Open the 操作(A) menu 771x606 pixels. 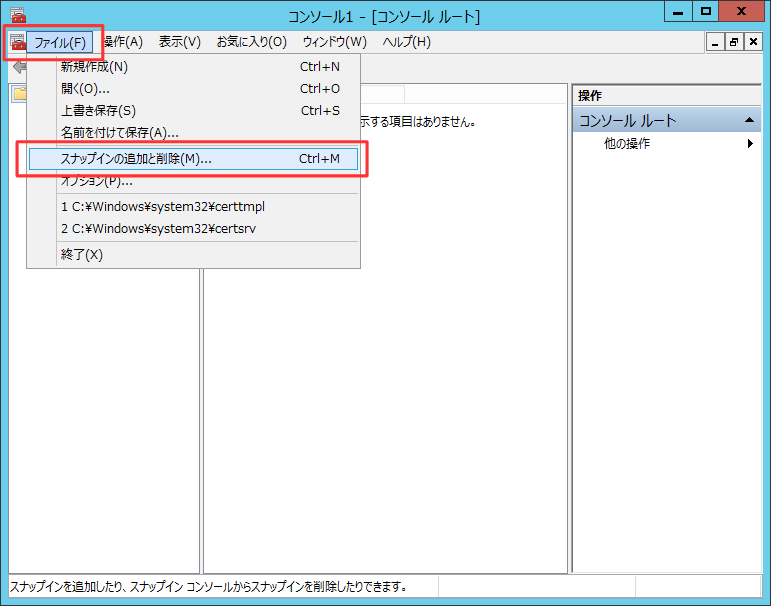122,42
